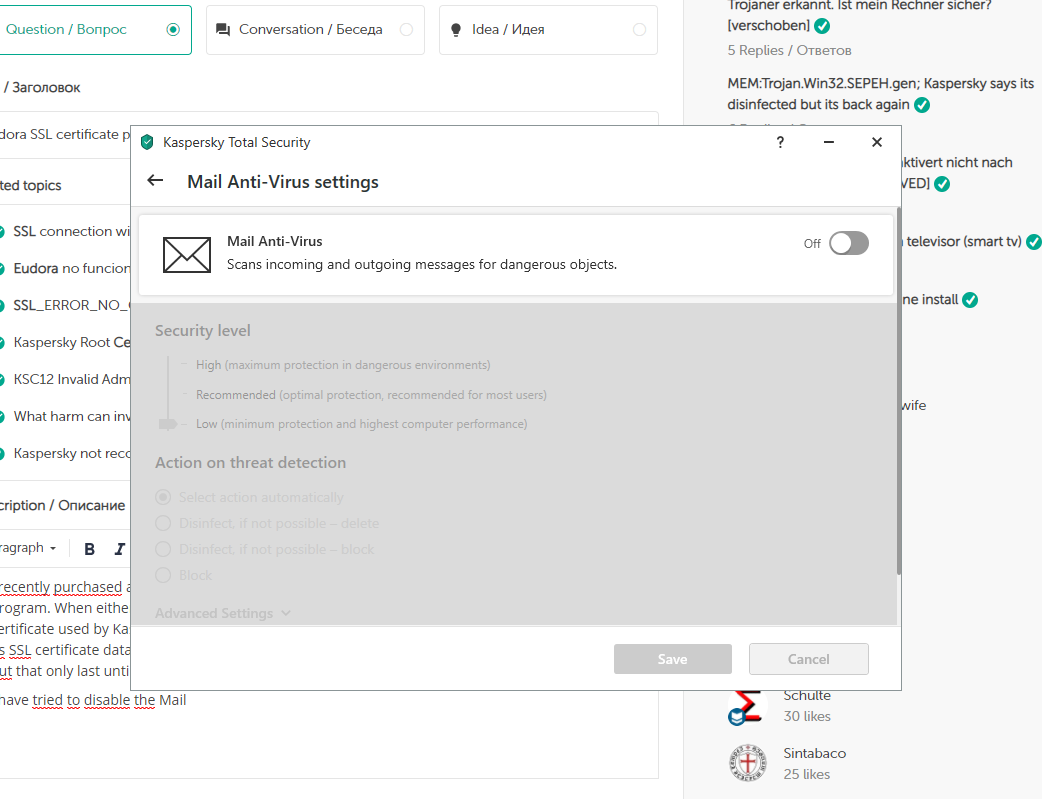Open related topic 'Kaspersky not reco...'
The height and width of the screenshot is (799, 1042).
coord(71,453)
